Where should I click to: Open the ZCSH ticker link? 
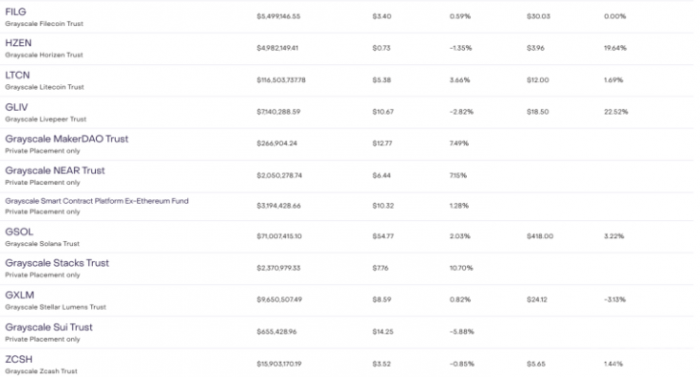pyautogui.click(x=19, y=360)
